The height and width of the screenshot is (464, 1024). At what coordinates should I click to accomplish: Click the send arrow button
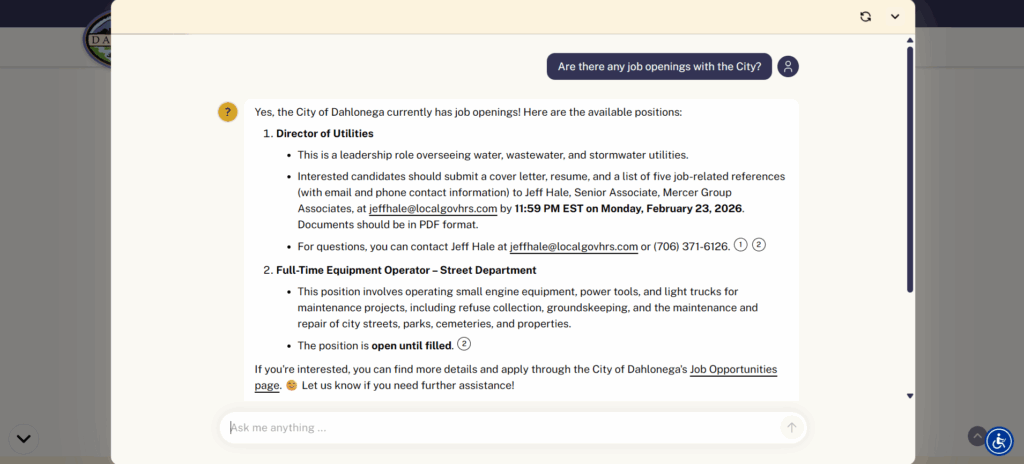(792, 427)
